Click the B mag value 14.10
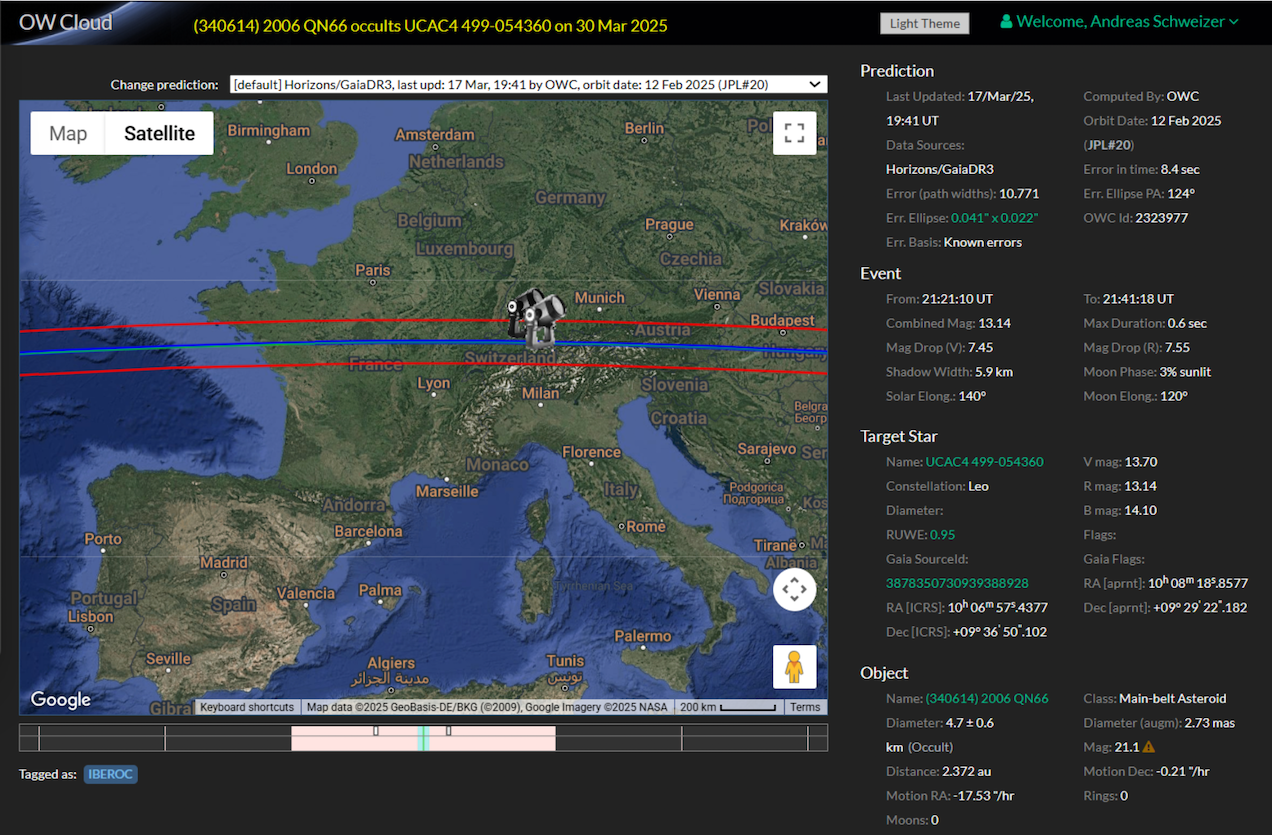The image size is (1272, 835). pos(1141,510)
